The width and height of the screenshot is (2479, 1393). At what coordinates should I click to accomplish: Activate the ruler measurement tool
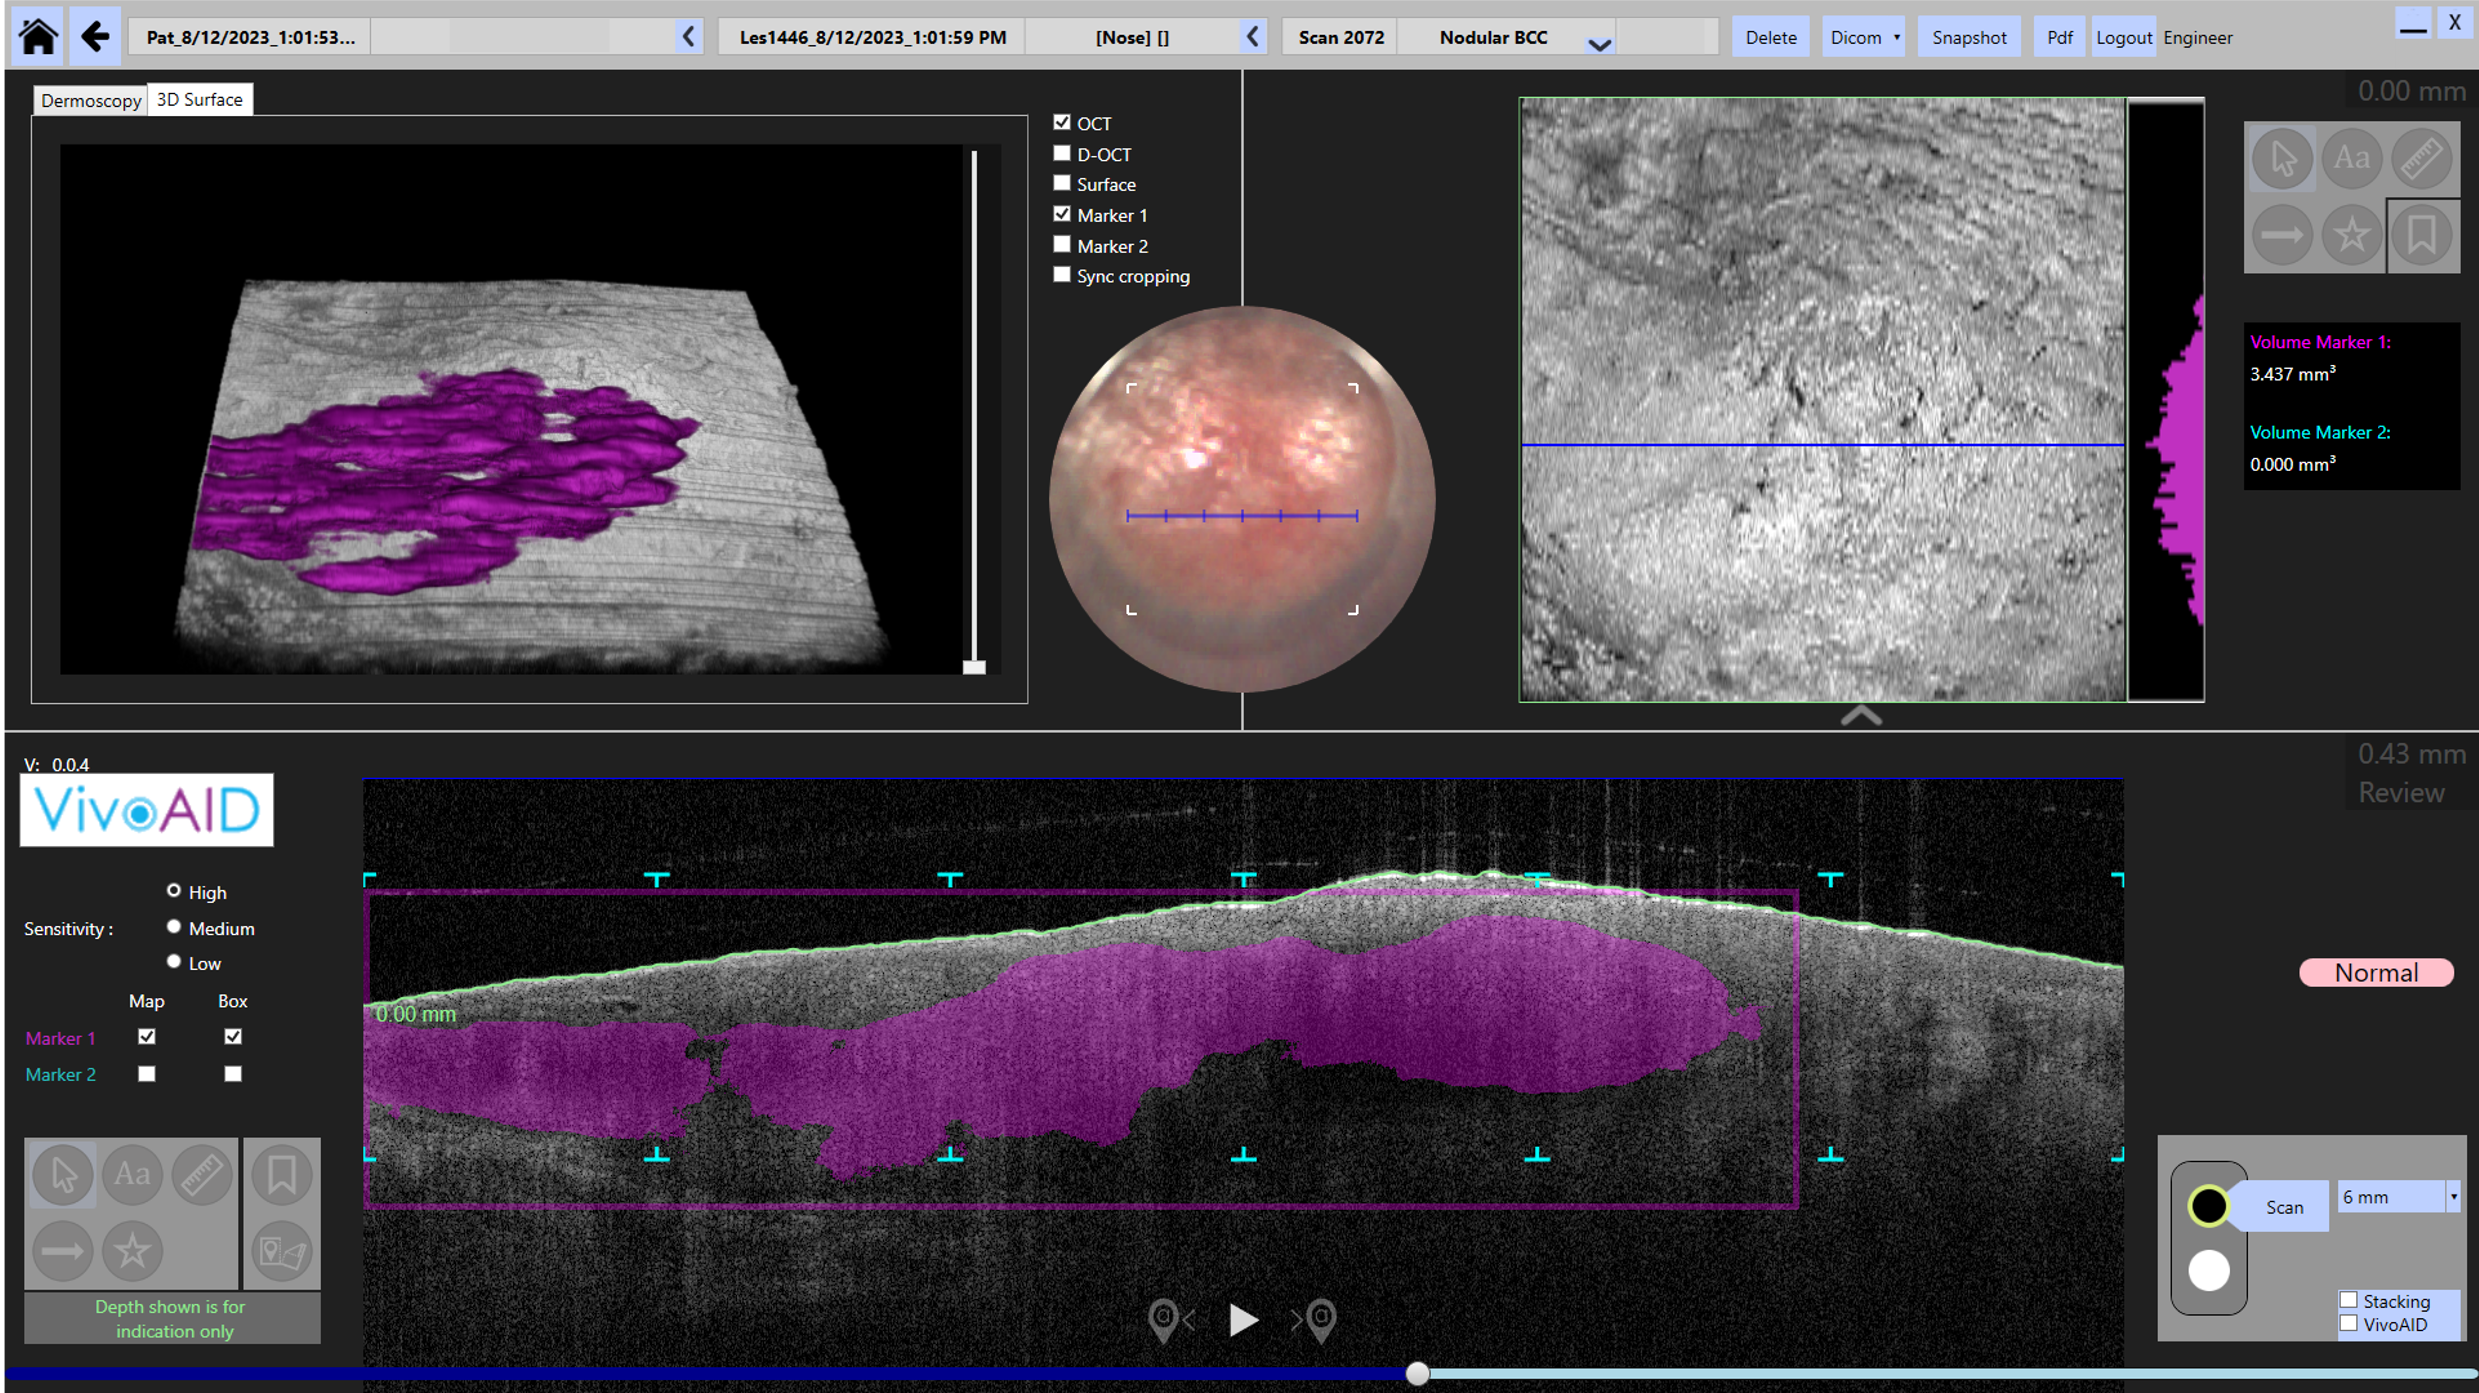pyautogui.click(x=2424, y=158)
